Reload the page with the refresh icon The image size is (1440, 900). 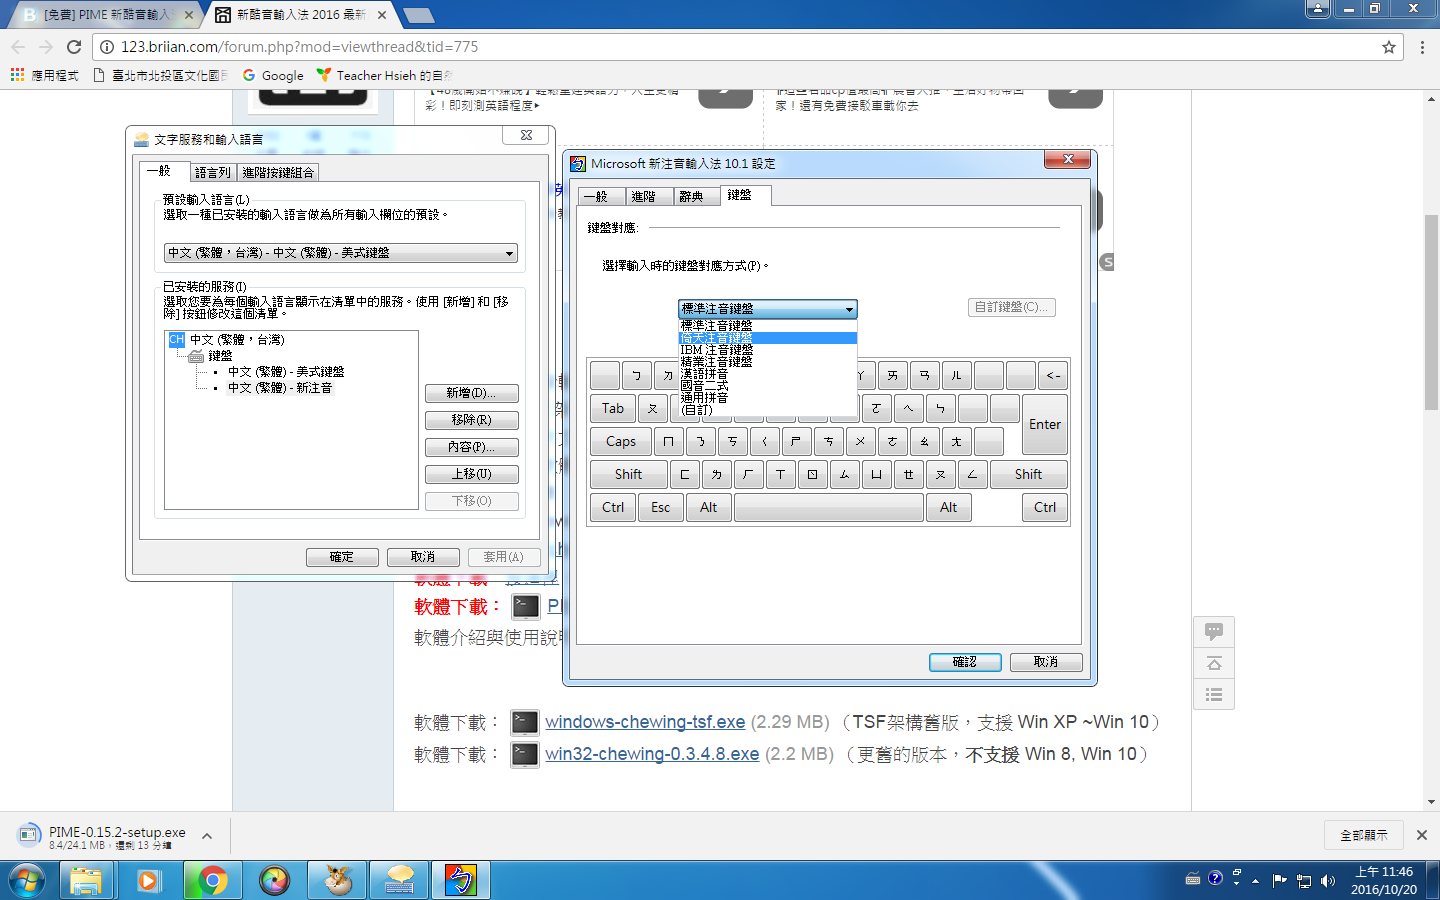tap(74, 47)
